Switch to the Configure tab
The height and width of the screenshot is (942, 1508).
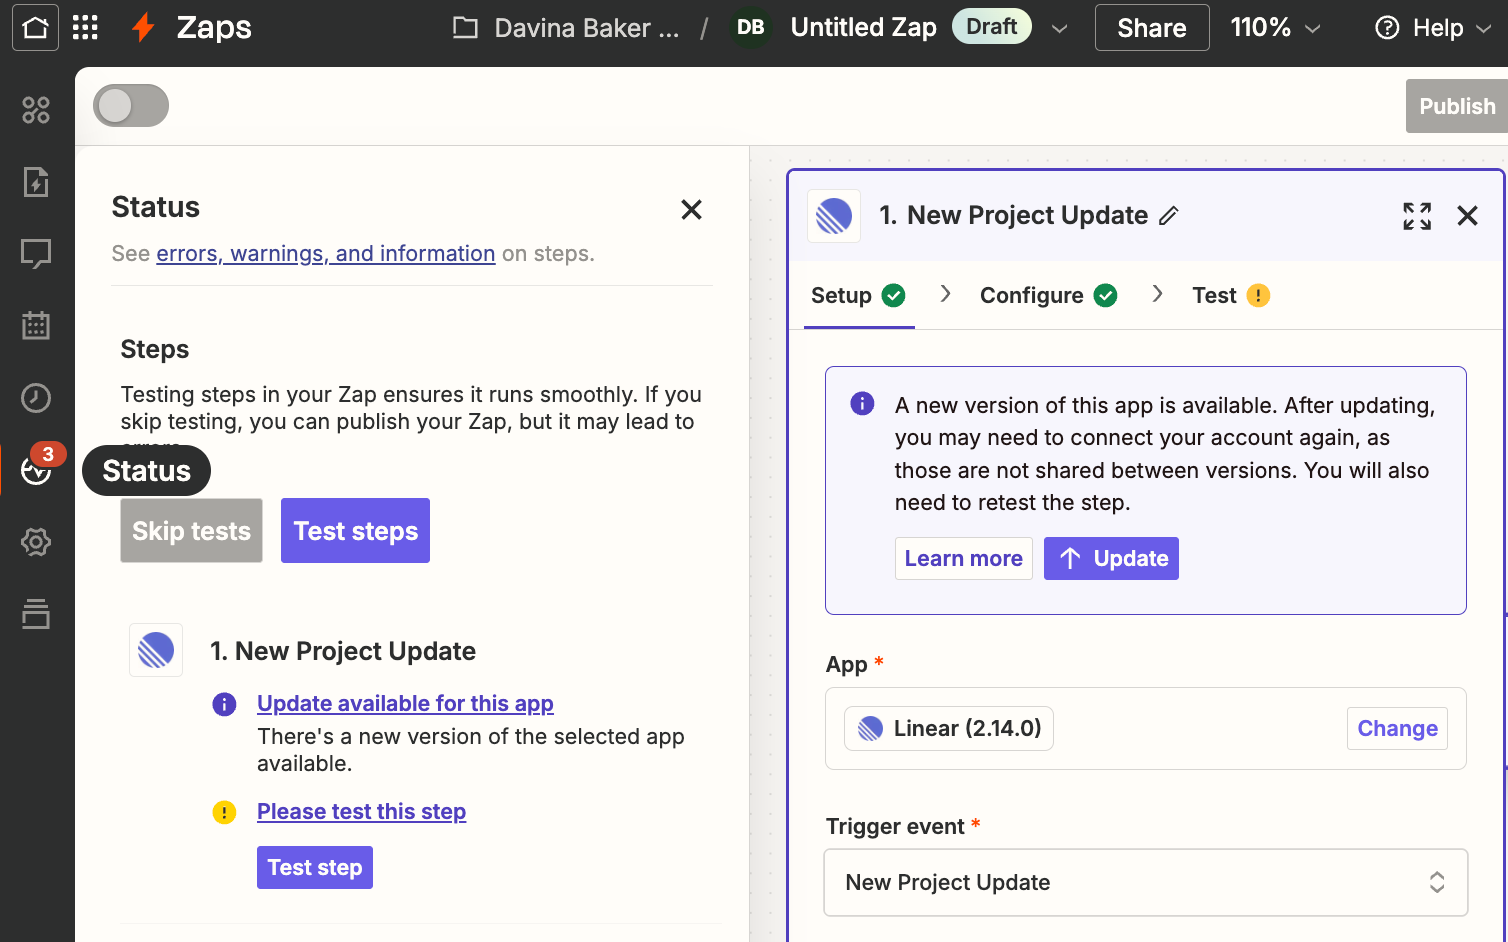[1031, 295]
